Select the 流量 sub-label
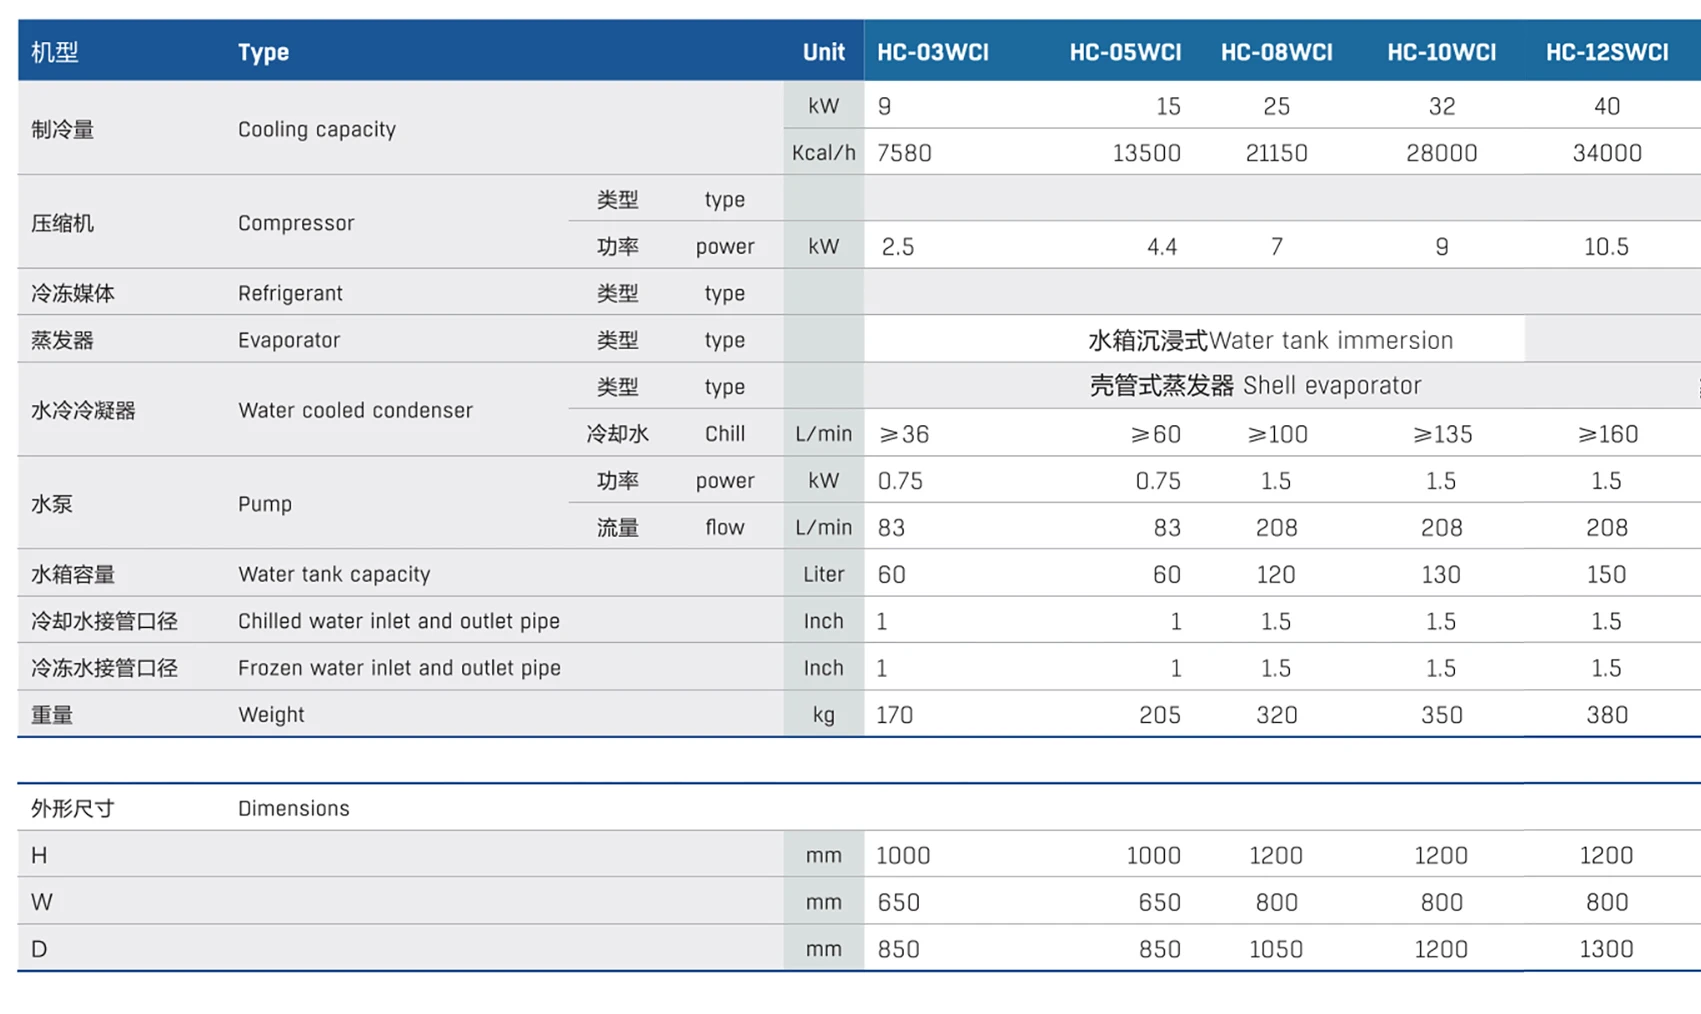 point(617,528)
